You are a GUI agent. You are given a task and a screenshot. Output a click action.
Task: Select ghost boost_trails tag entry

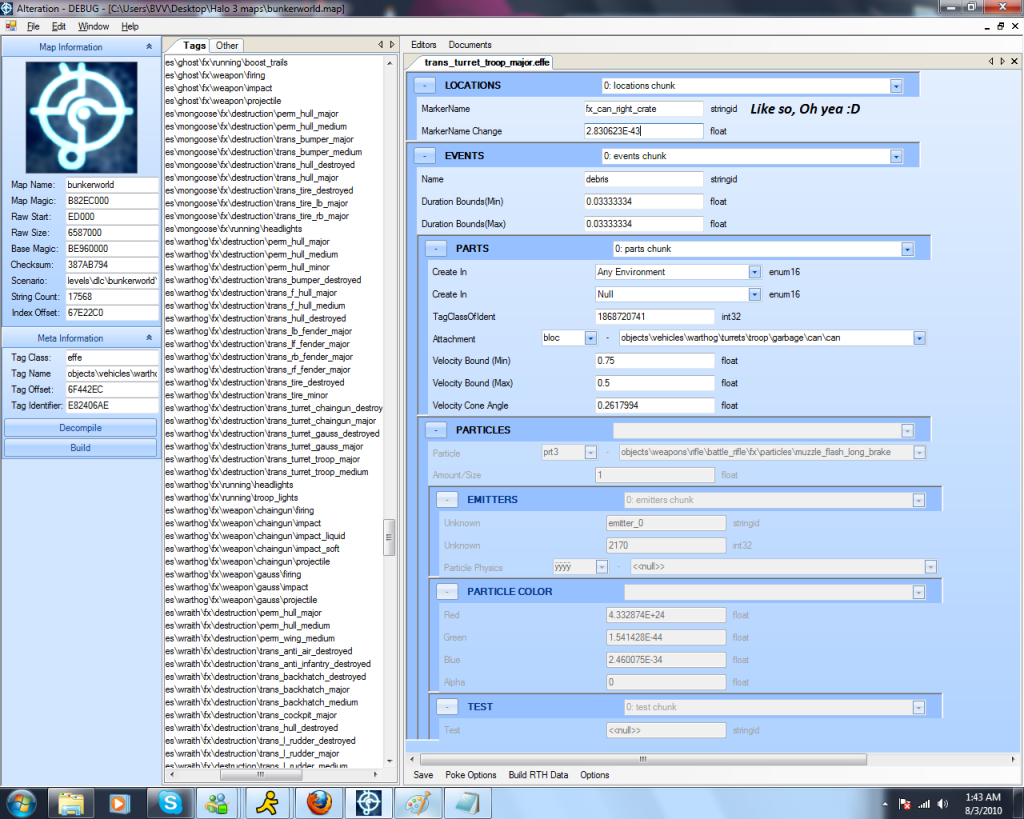(227, 63)
